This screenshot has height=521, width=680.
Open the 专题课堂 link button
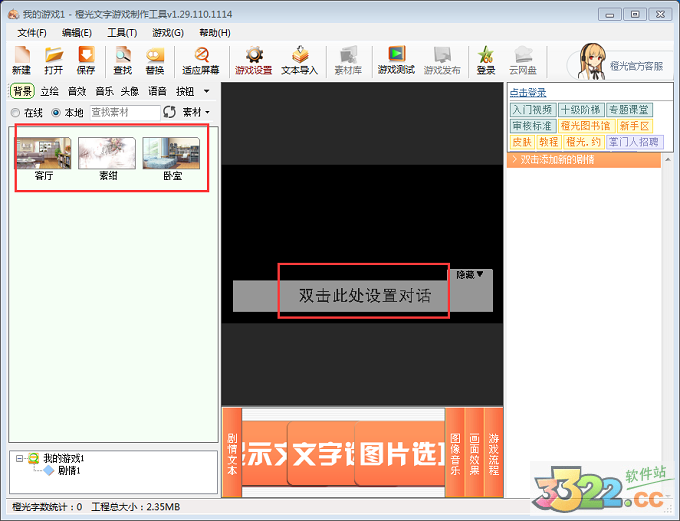coord(629,110)
